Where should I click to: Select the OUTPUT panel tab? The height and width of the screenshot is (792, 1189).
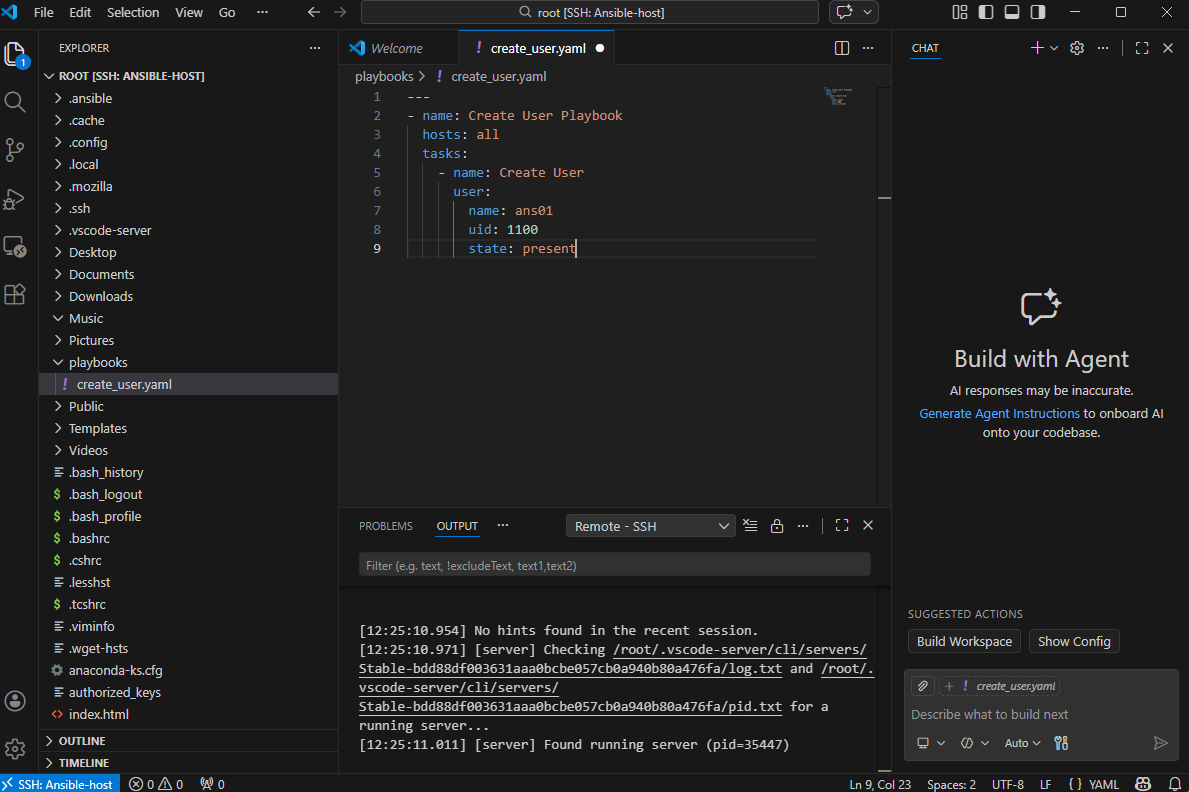[x=456, y=526]
